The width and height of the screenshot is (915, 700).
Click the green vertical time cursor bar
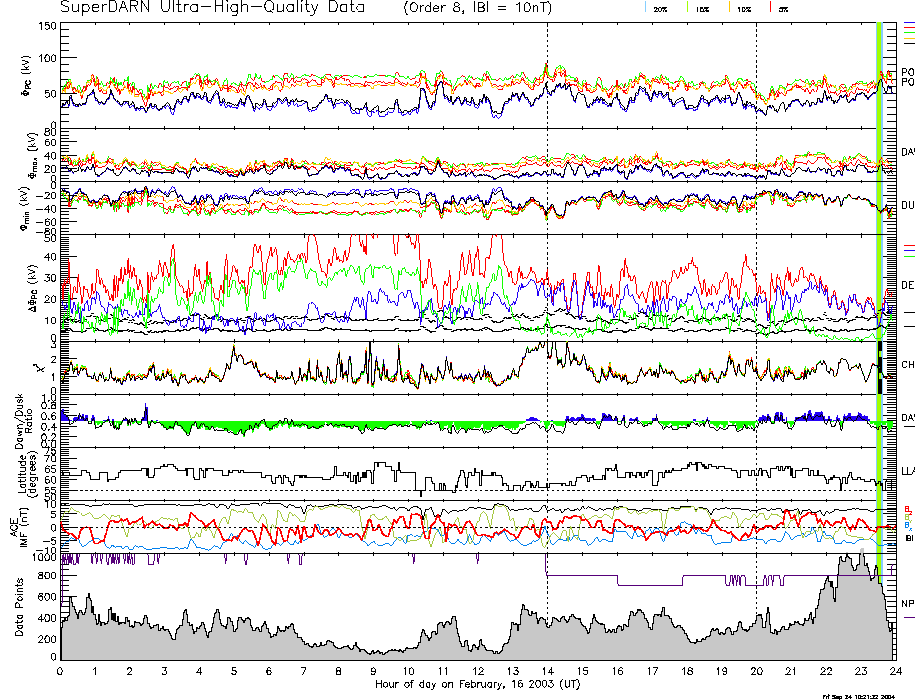pos(879,300)
